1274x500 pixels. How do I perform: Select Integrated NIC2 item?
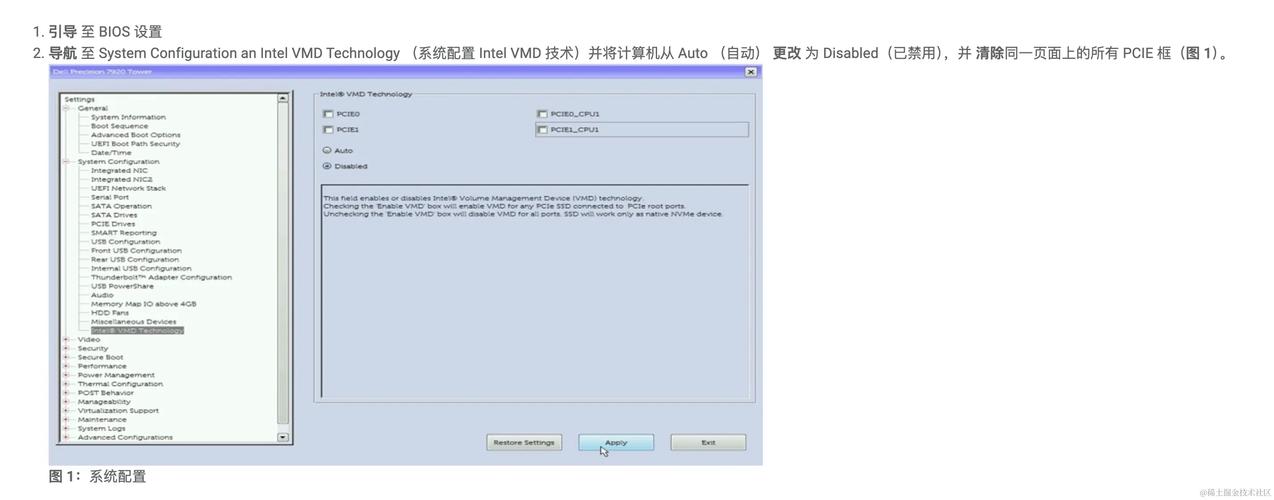[x=121, y=180]
